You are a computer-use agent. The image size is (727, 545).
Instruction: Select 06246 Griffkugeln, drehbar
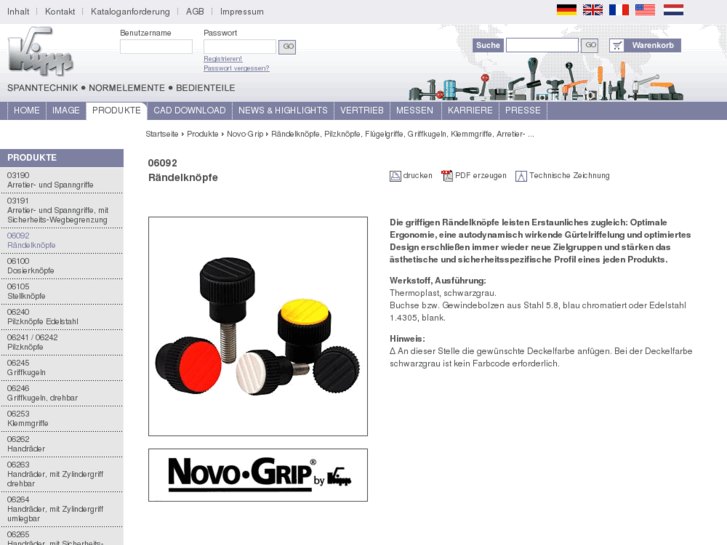tap(62, 393)
